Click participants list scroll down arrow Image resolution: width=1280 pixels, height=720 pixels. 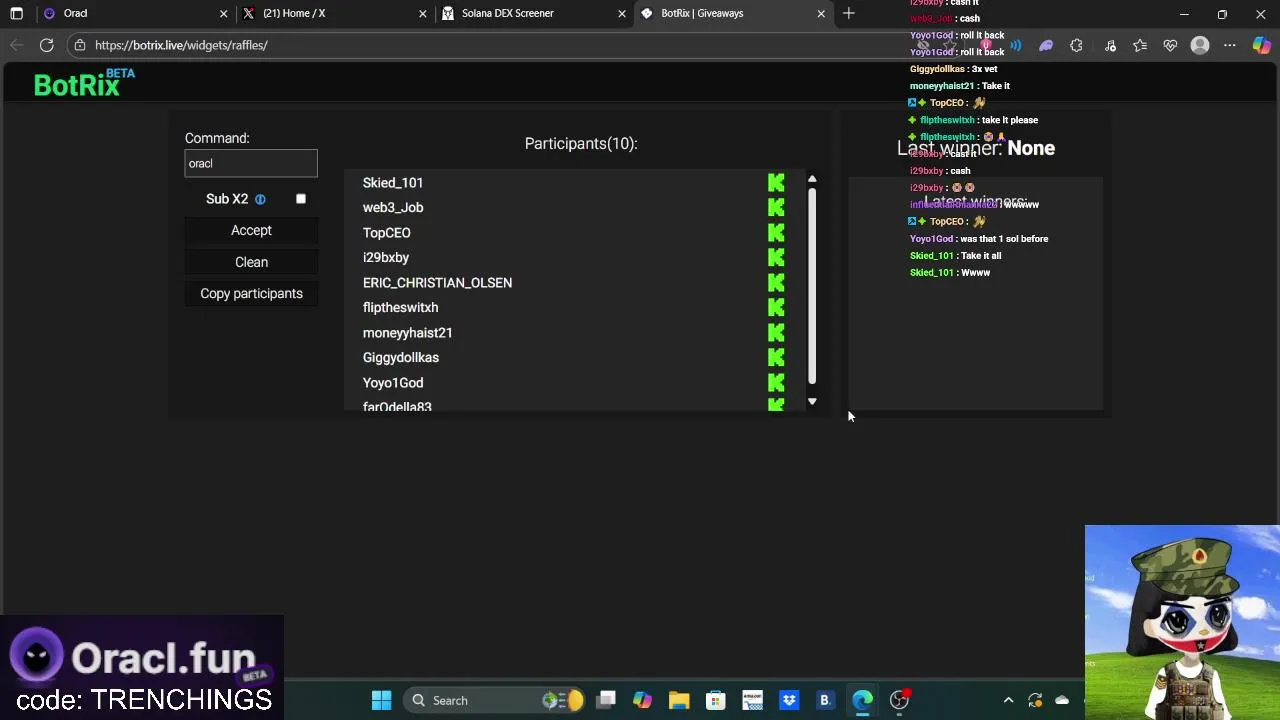tap(812, 401)
